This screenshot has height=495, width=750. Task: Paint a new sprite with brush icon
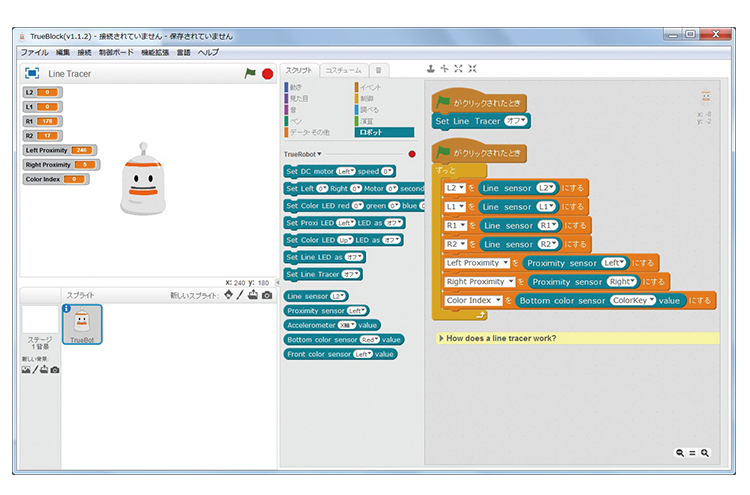pos(240,295)
